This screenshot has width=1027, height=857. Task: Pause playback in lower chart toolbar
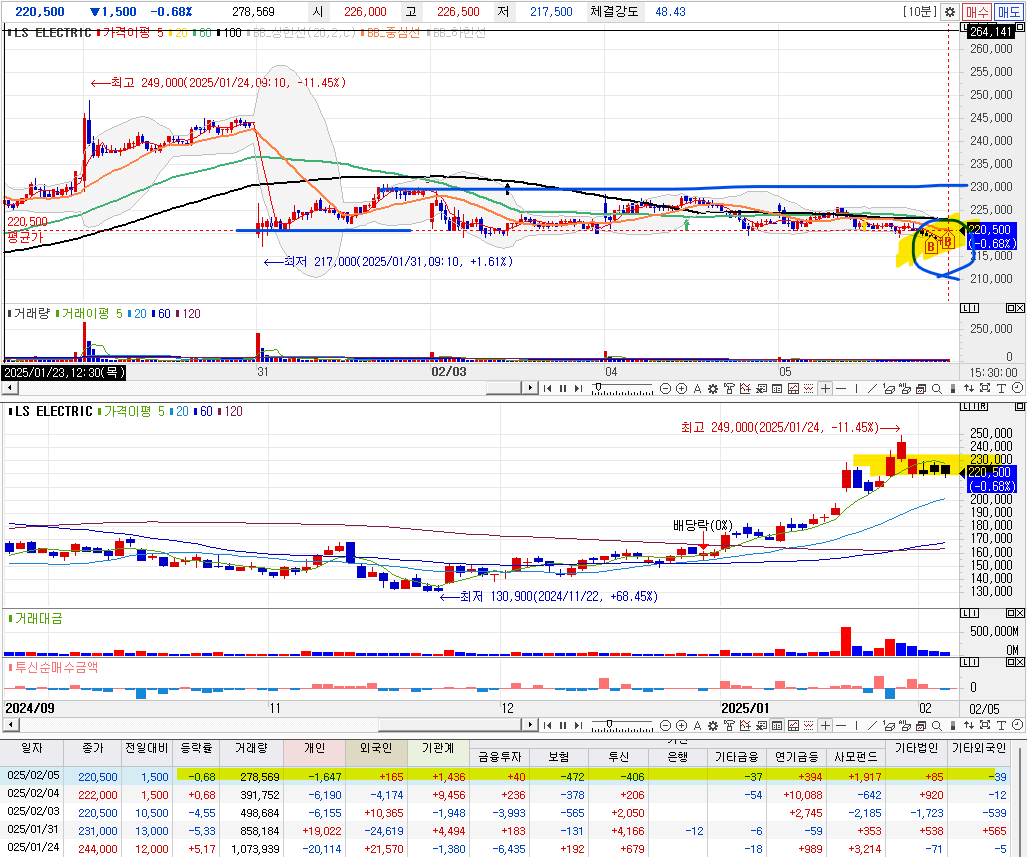563,725
